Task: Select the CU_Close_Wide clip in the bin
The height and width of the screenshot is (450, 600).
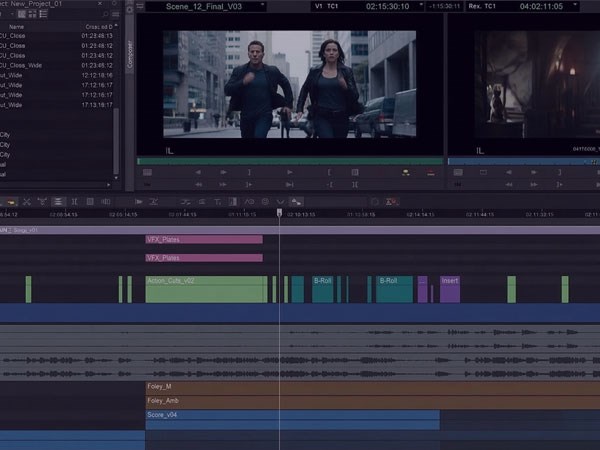Action: coord(20,64)
